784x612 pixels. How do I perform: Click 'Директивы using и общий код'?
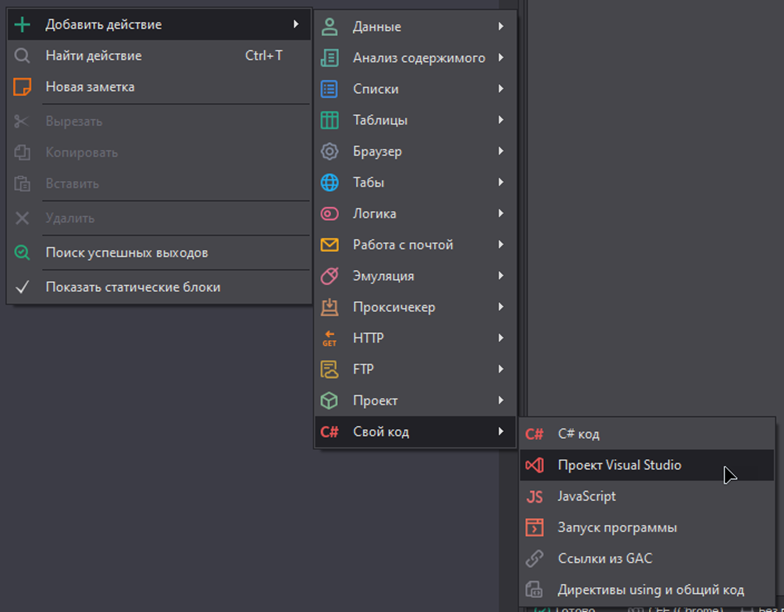pos(651,589)
